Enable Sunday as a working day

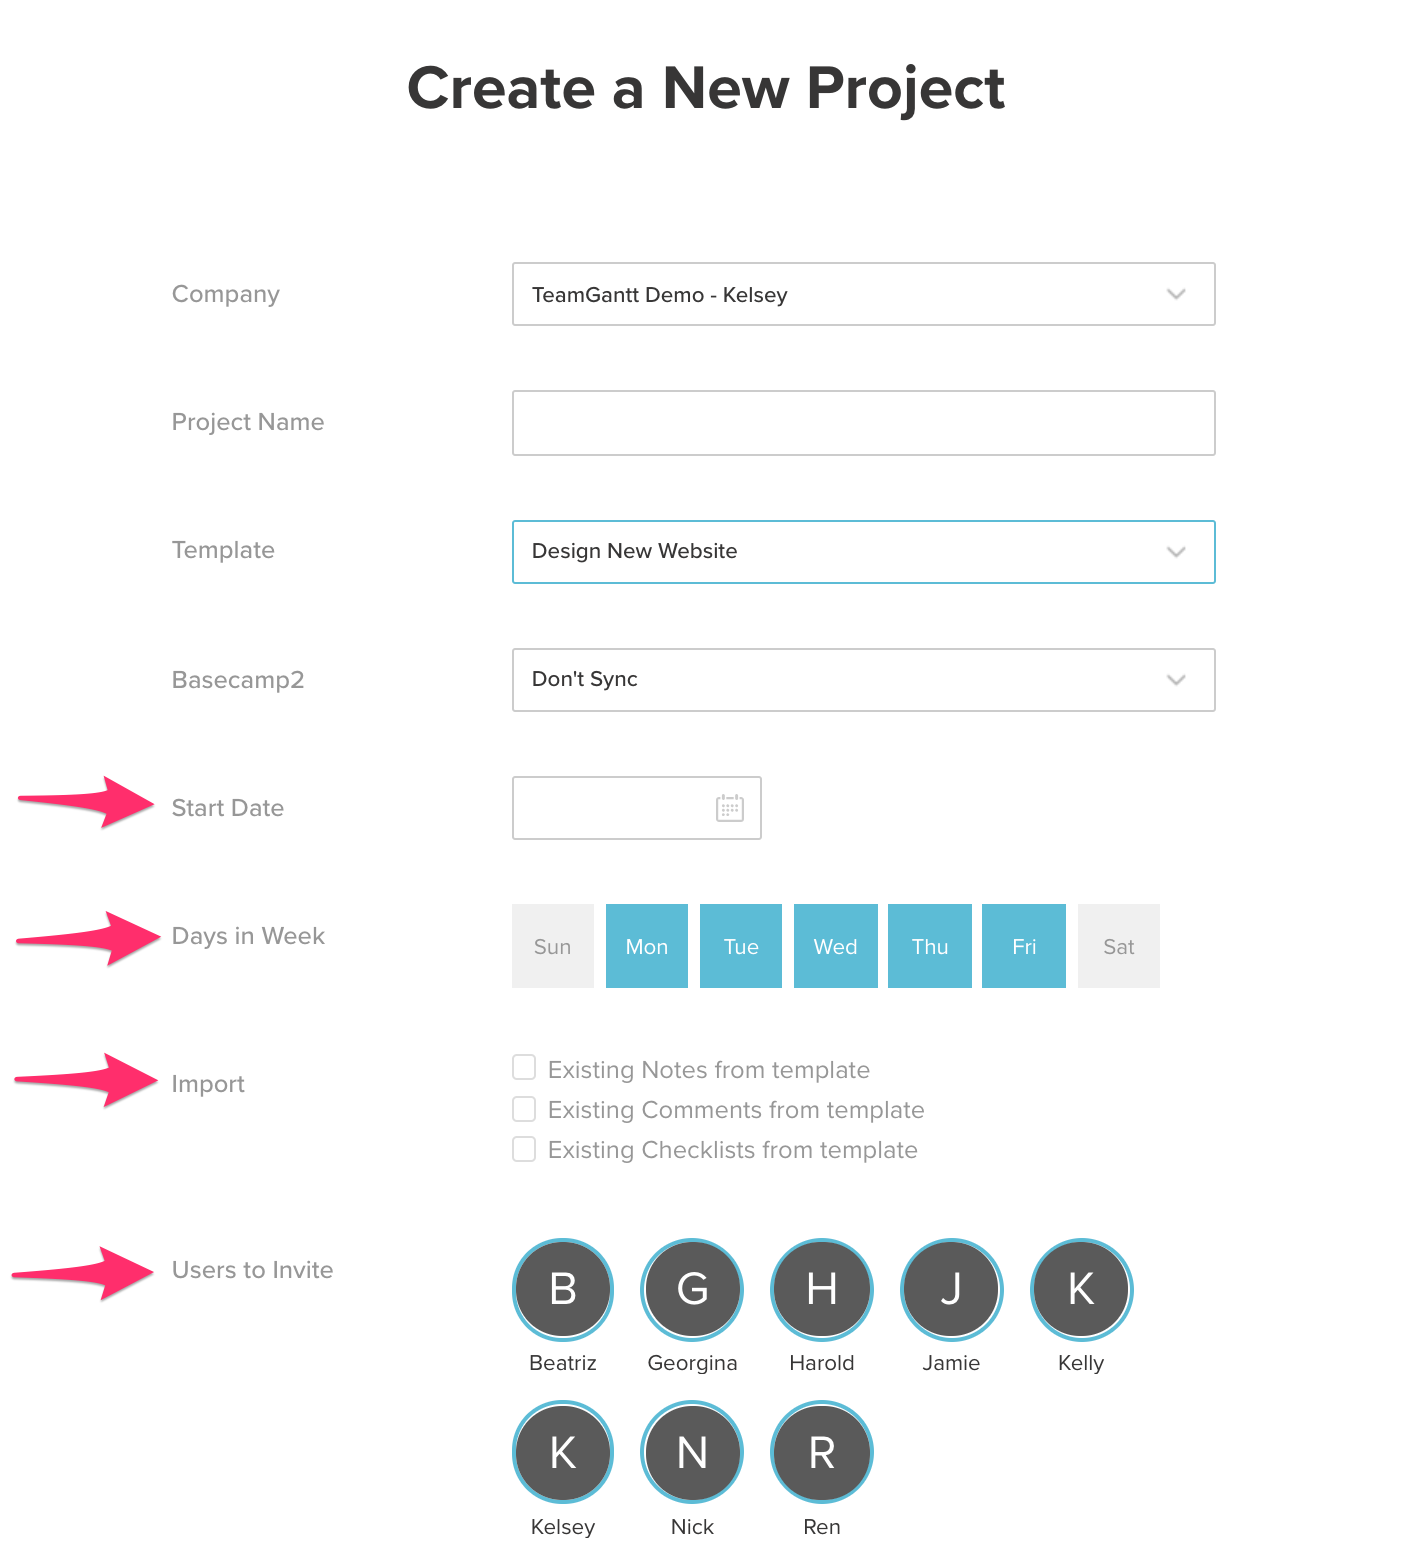[552, 945]
